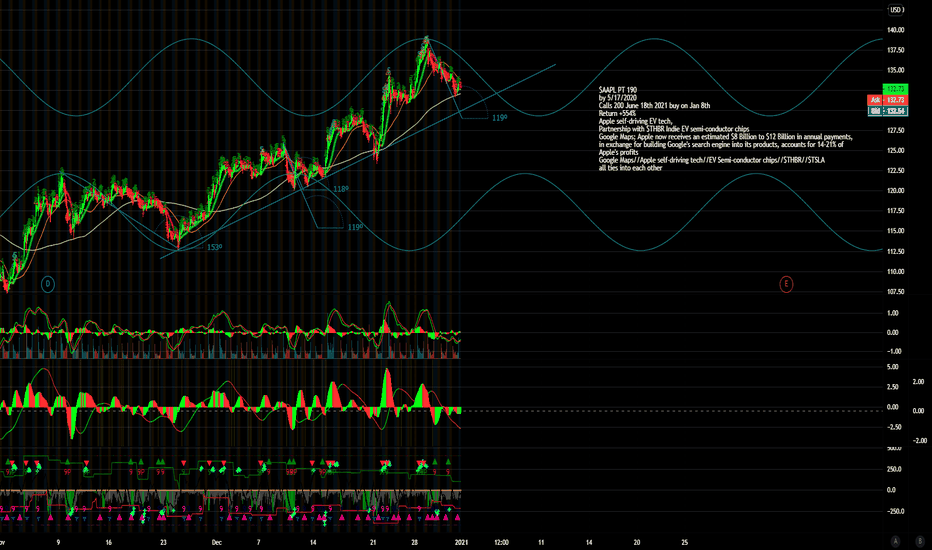
Task: Click the 140.00 price axis value
Action: 896,30
